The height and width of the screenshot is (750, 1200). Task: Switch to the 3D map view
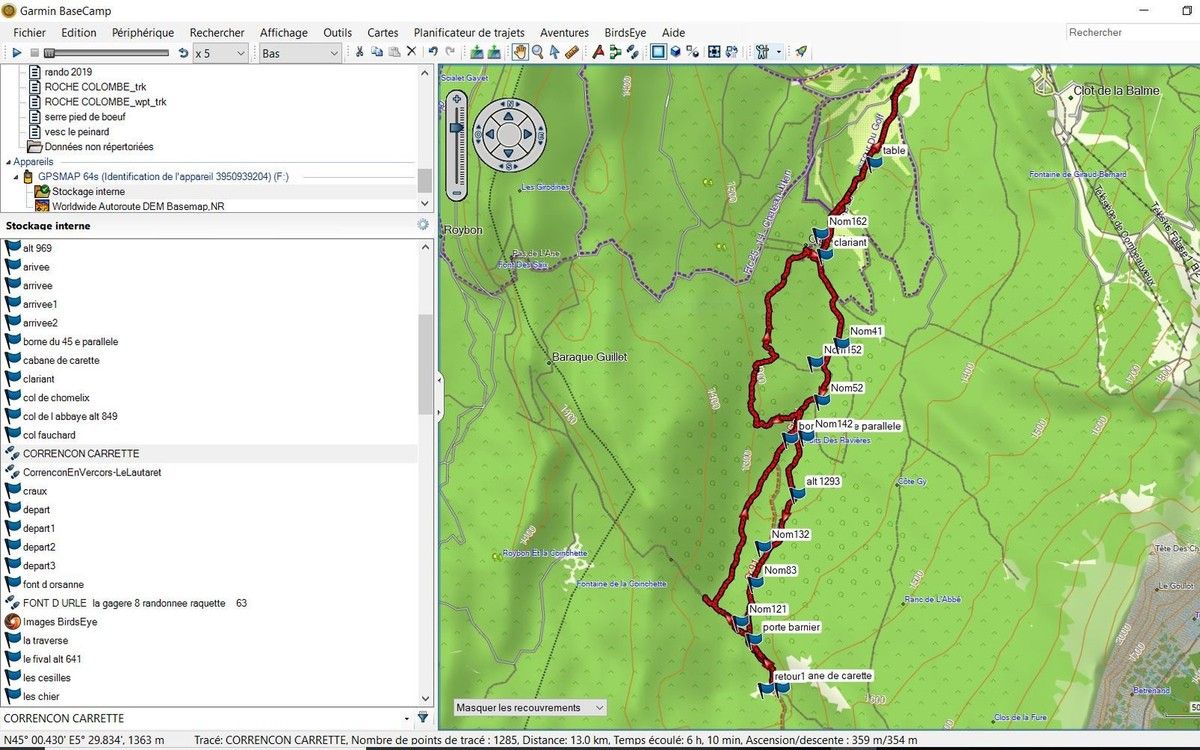point(675,53)
